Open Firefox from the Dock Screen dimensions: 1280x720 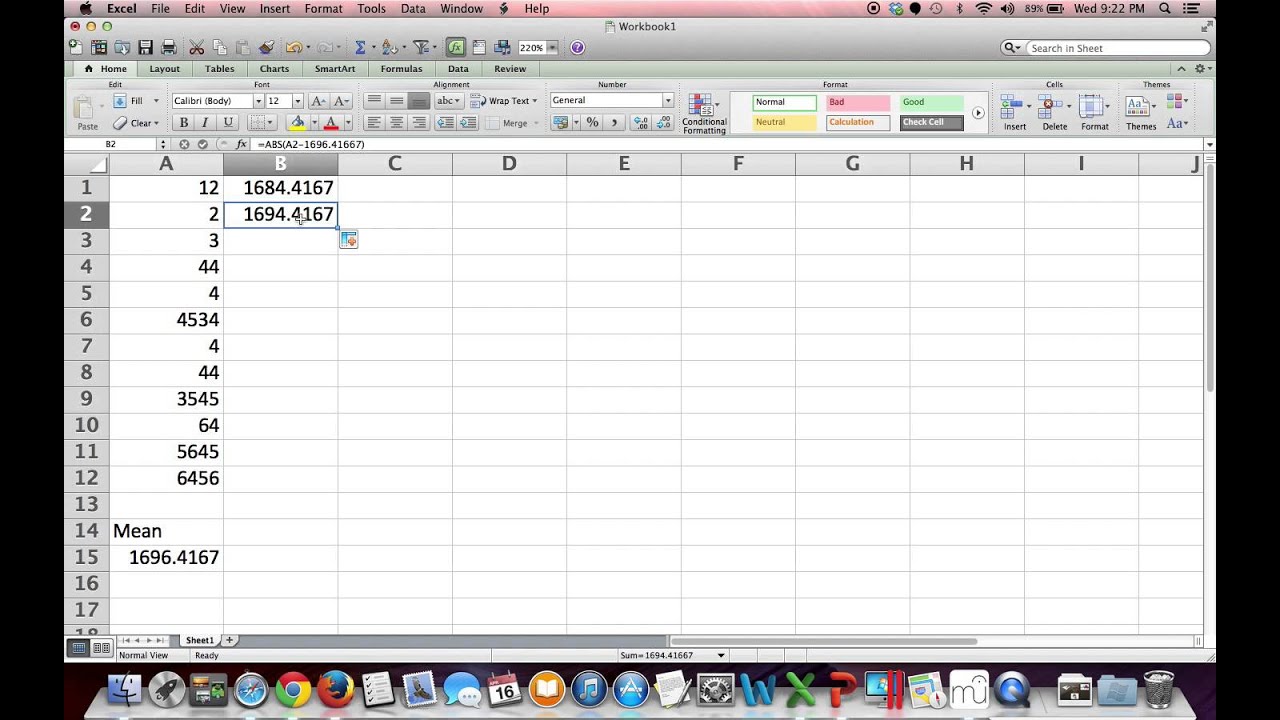pos(336,690)
